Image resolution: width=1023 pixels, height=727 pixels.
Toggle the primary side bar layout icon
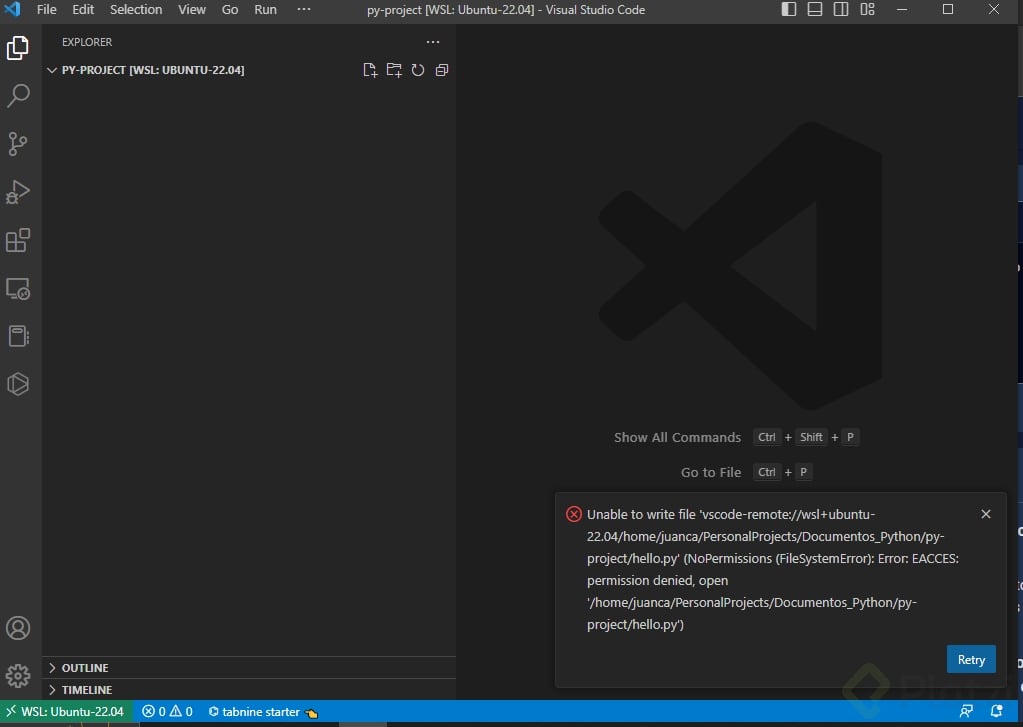(x=789, y=9)
